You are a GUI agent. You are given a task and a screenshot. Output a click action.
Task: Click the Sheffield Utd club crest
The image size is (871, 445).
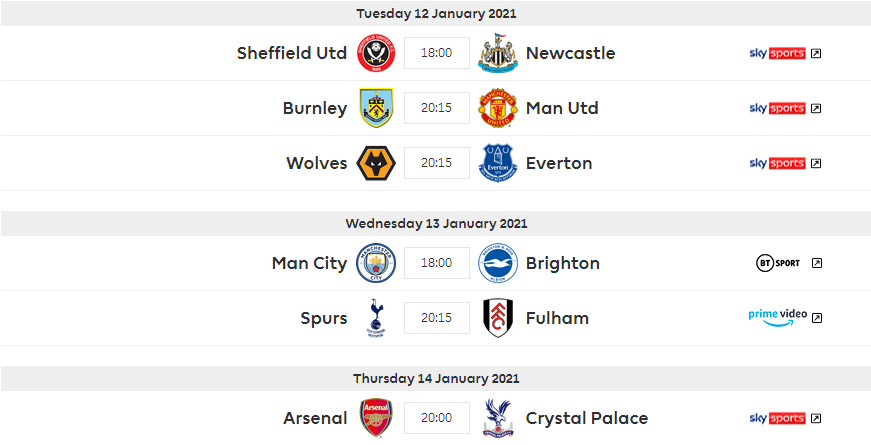tap(376, 53)
